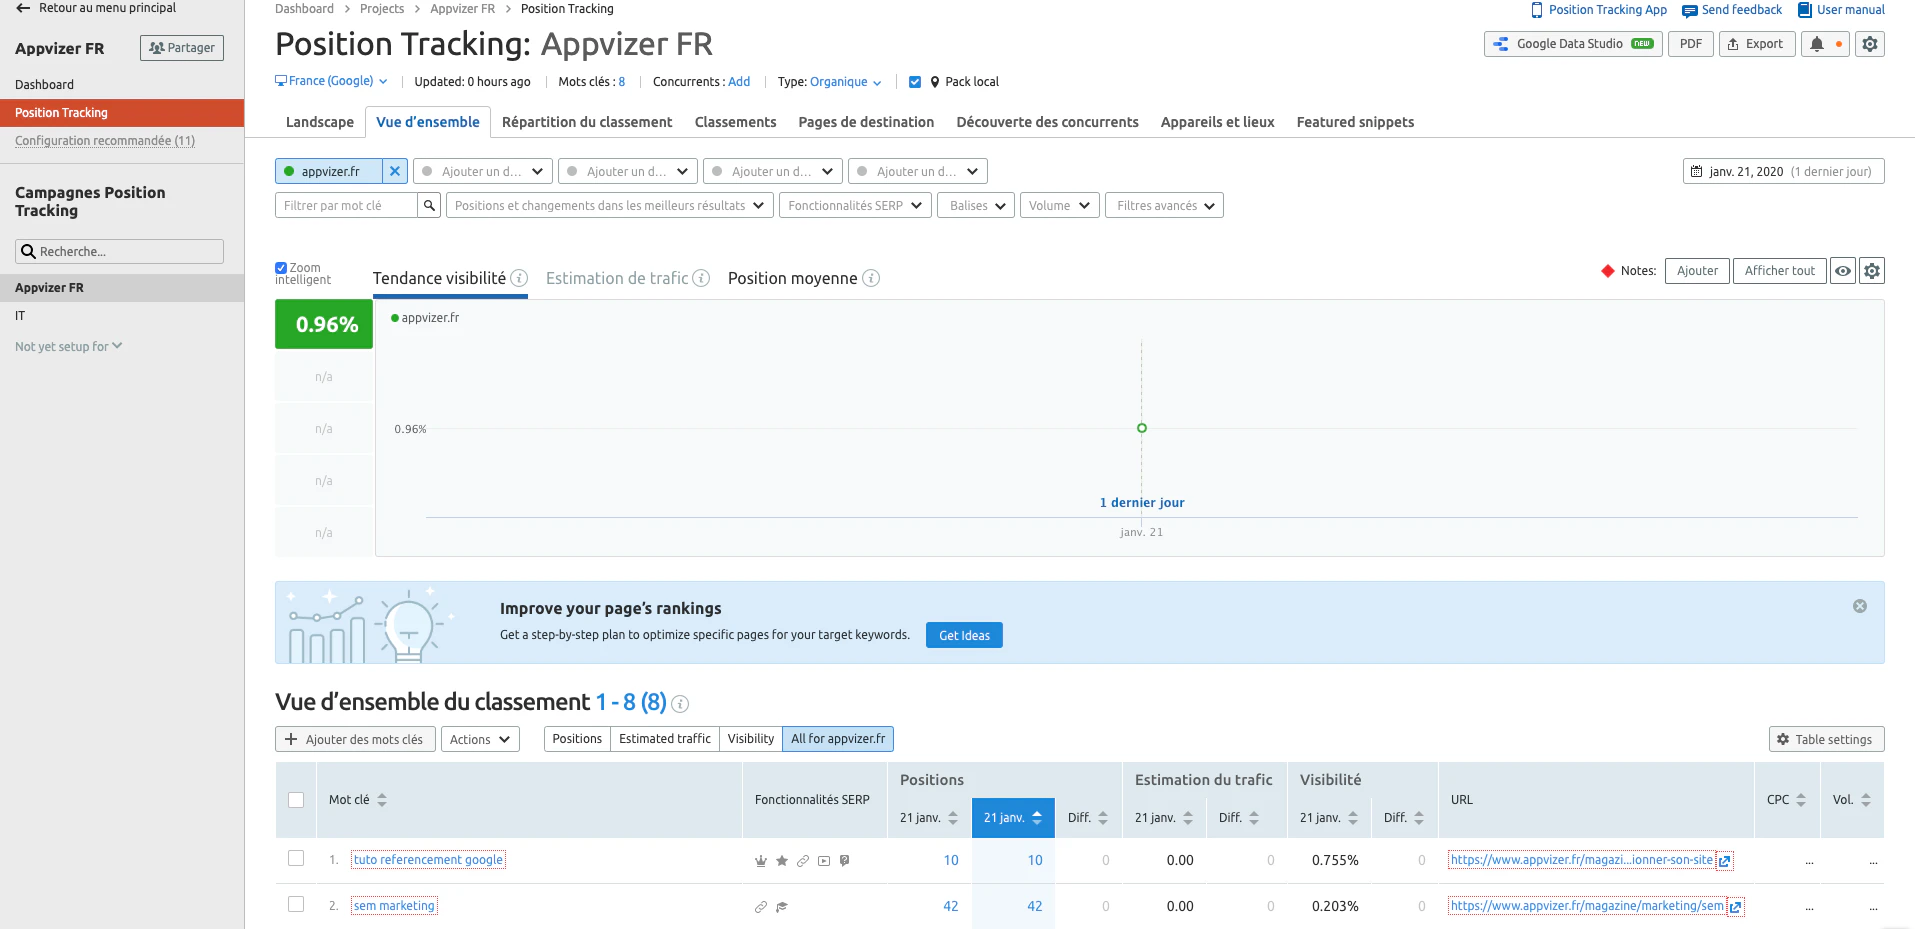Click Ajouter des mots clés button

coord(355,739)
